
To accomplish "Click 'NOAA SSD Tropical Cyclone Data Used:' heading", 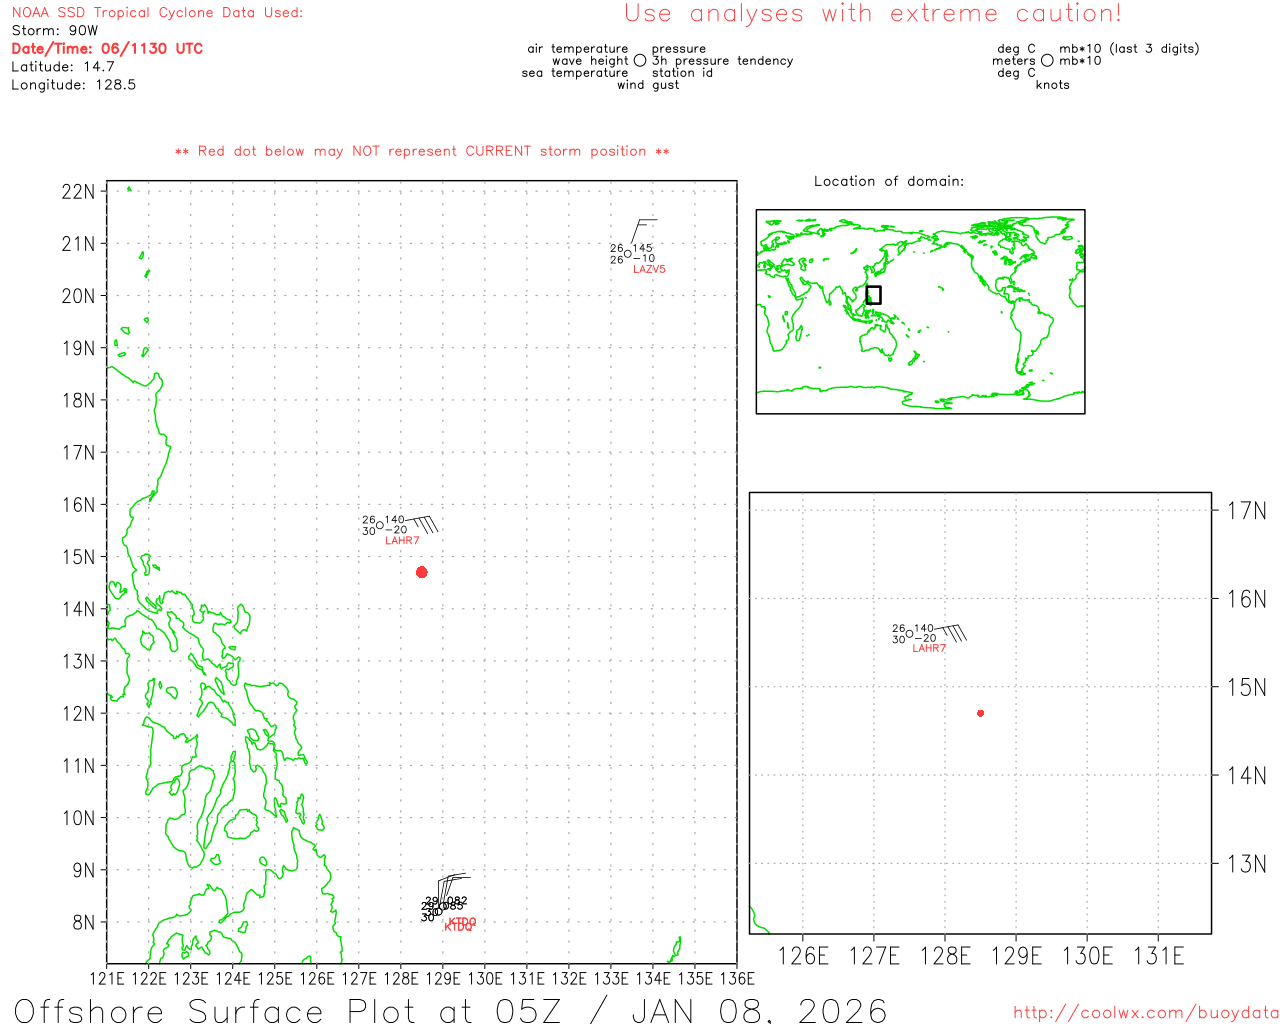I will 157,13.
